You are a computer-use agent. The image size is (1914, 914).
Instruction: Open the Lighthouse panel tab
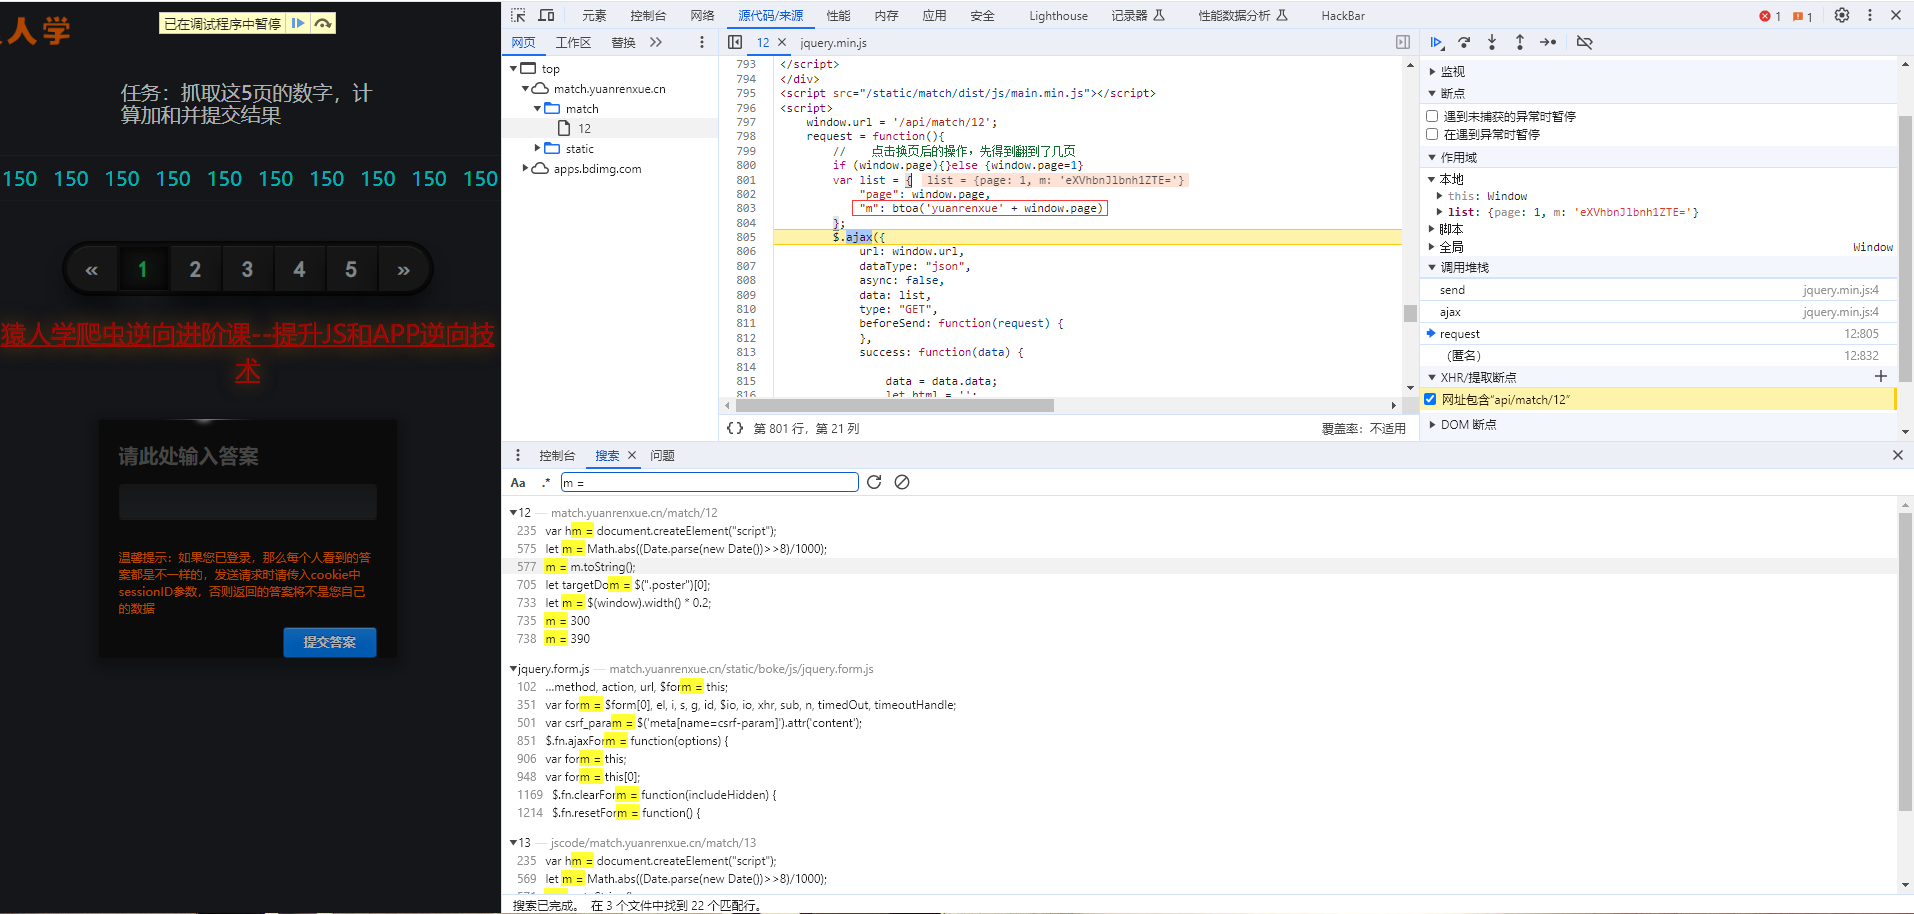tap(1058, 15)
